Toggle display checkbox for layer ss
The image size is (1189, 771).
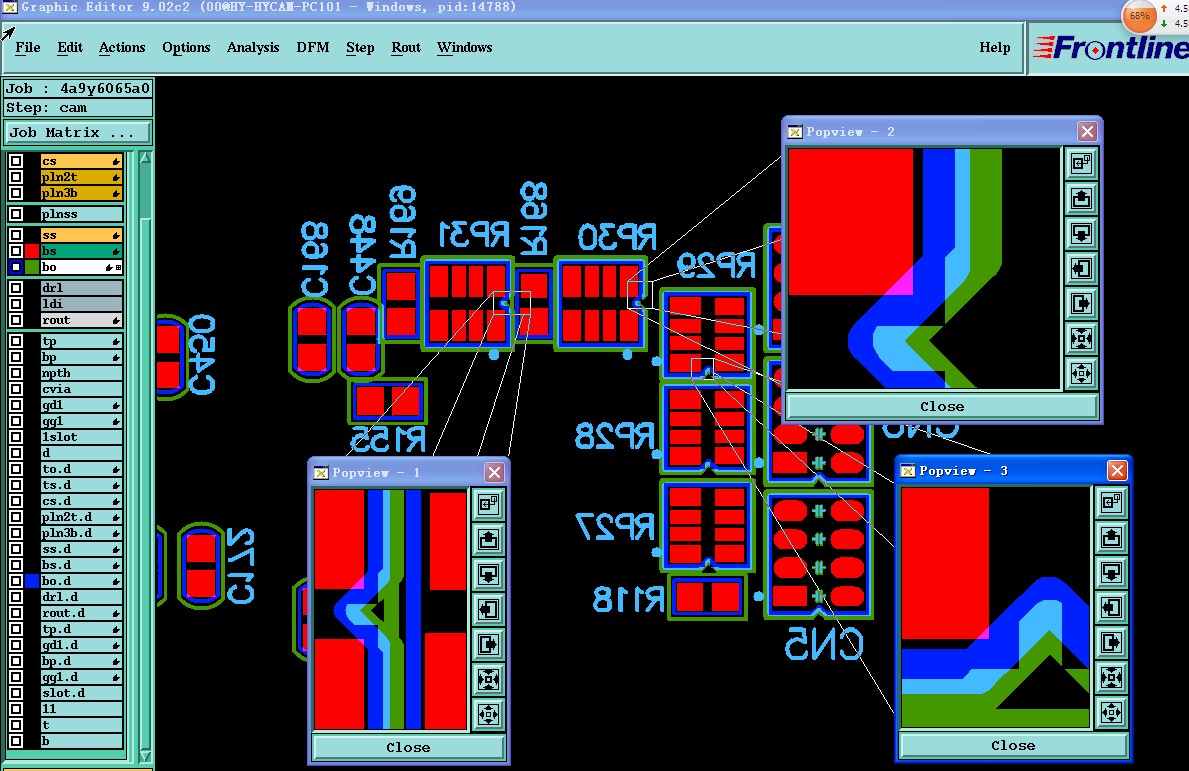tap(16, 235)
